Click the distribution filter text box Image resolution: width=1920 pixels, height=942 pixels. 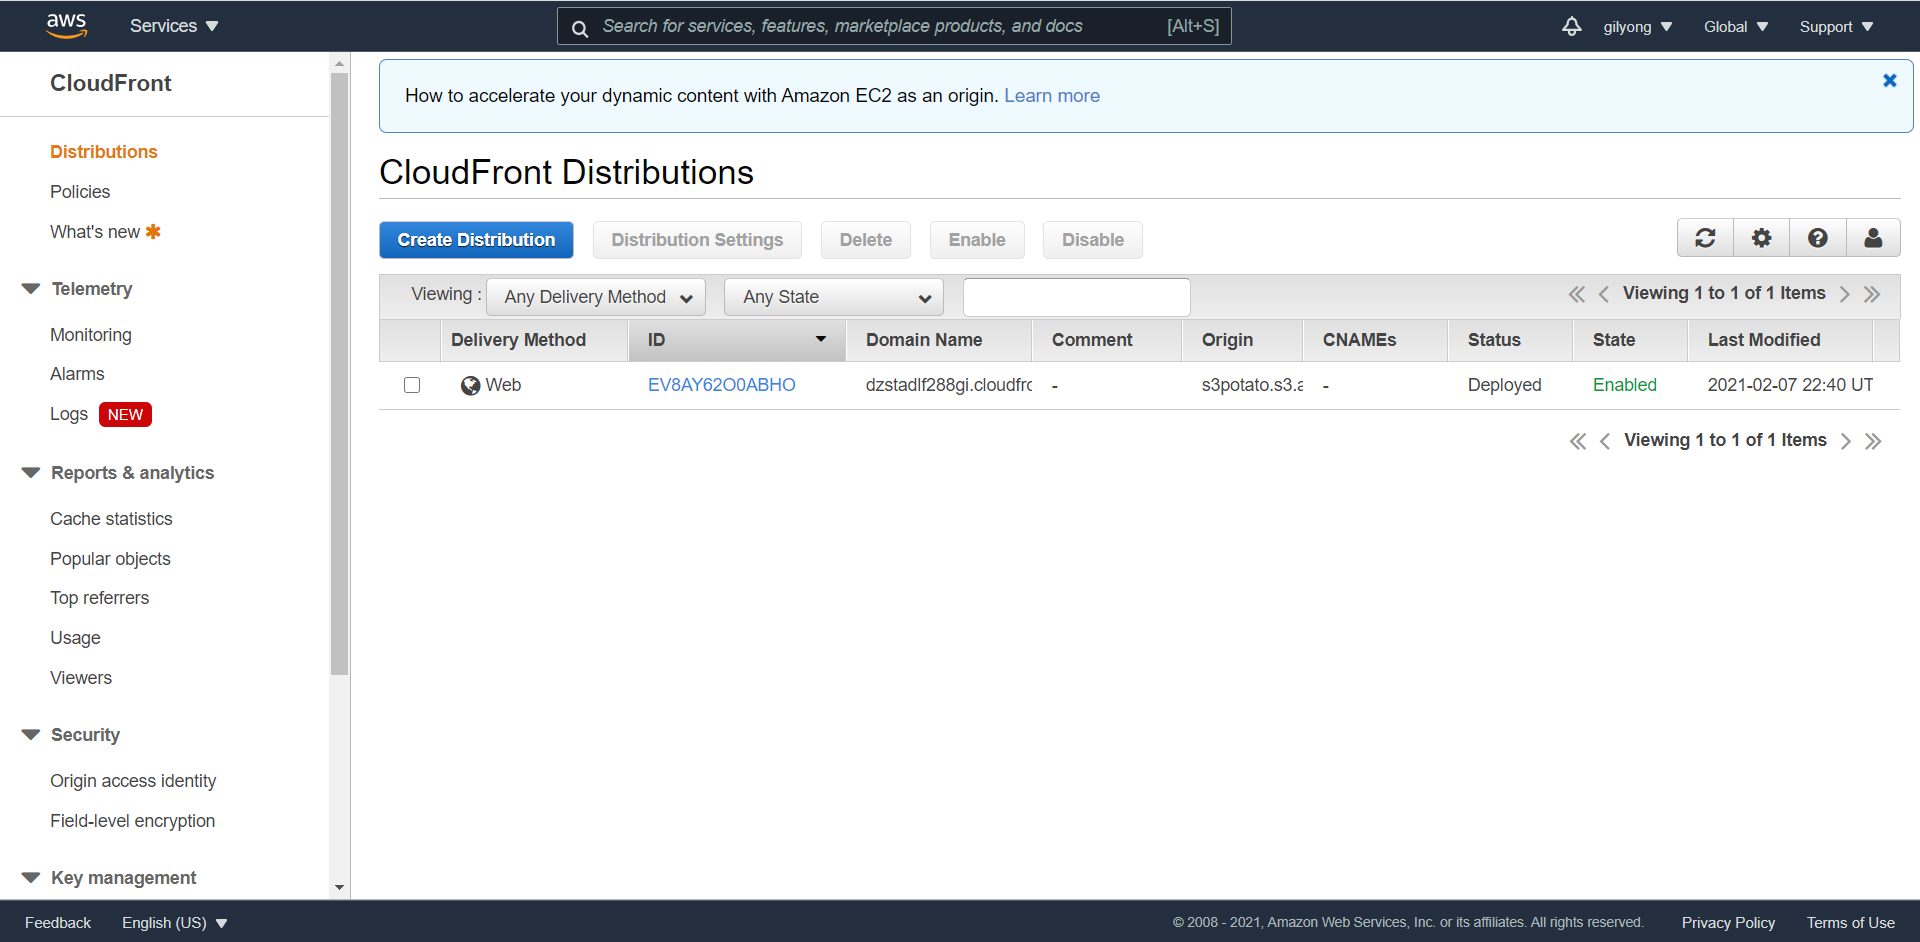1076,297
